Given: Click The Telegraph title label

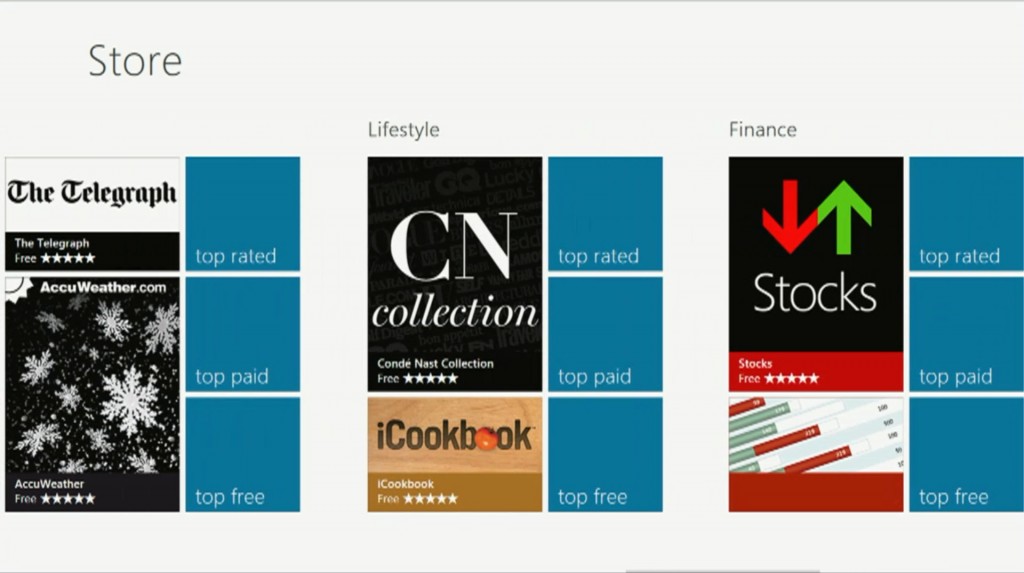Looking at the screenshot, I should click(52, 243).
